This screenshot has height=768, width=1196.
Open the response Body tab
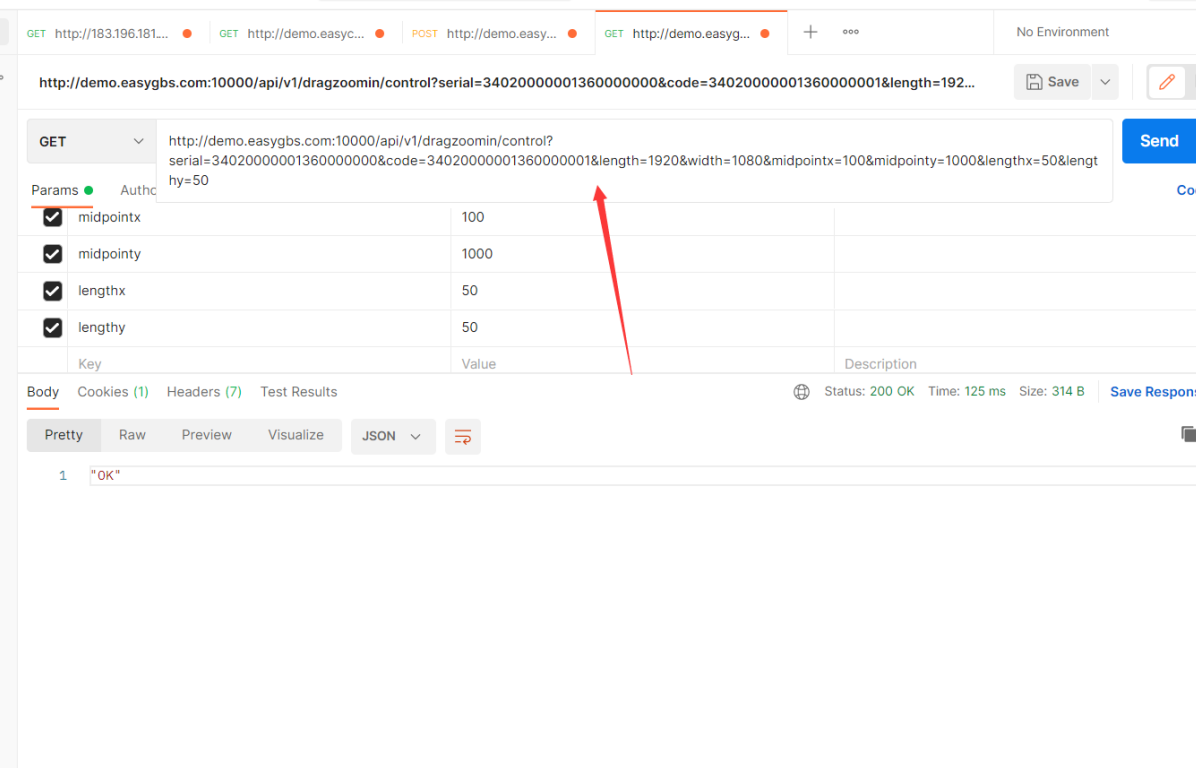(x=43, y=392)
